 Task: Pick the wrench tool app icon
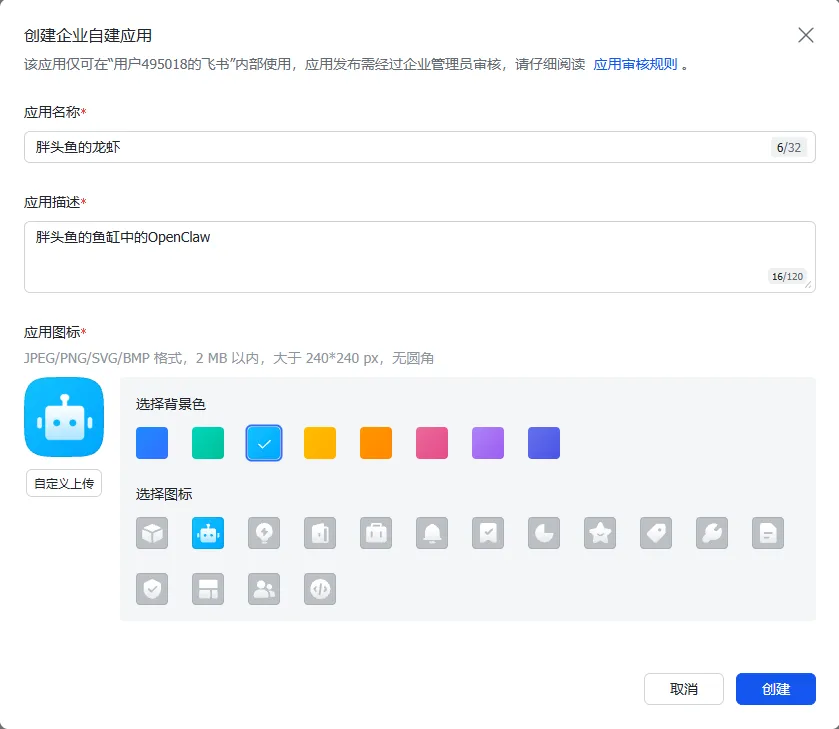coord(712,533)
